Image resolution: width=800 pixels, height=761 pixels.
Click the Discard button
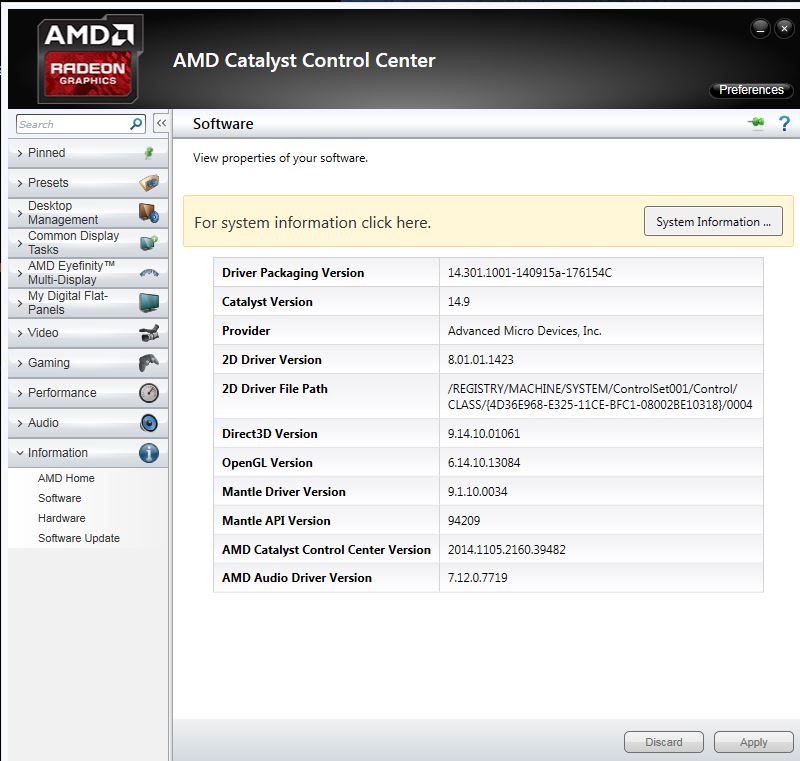point(664,742)
